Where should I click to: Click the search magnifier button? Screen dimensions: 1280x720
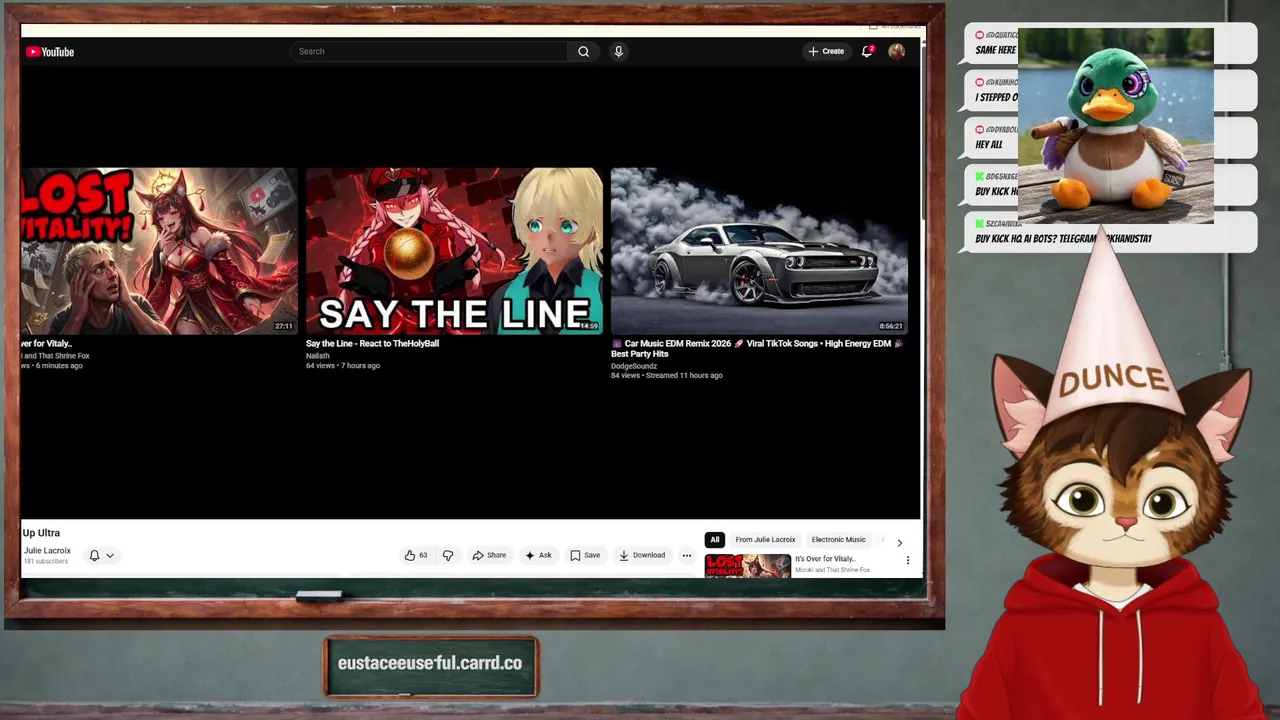[583, 52]
